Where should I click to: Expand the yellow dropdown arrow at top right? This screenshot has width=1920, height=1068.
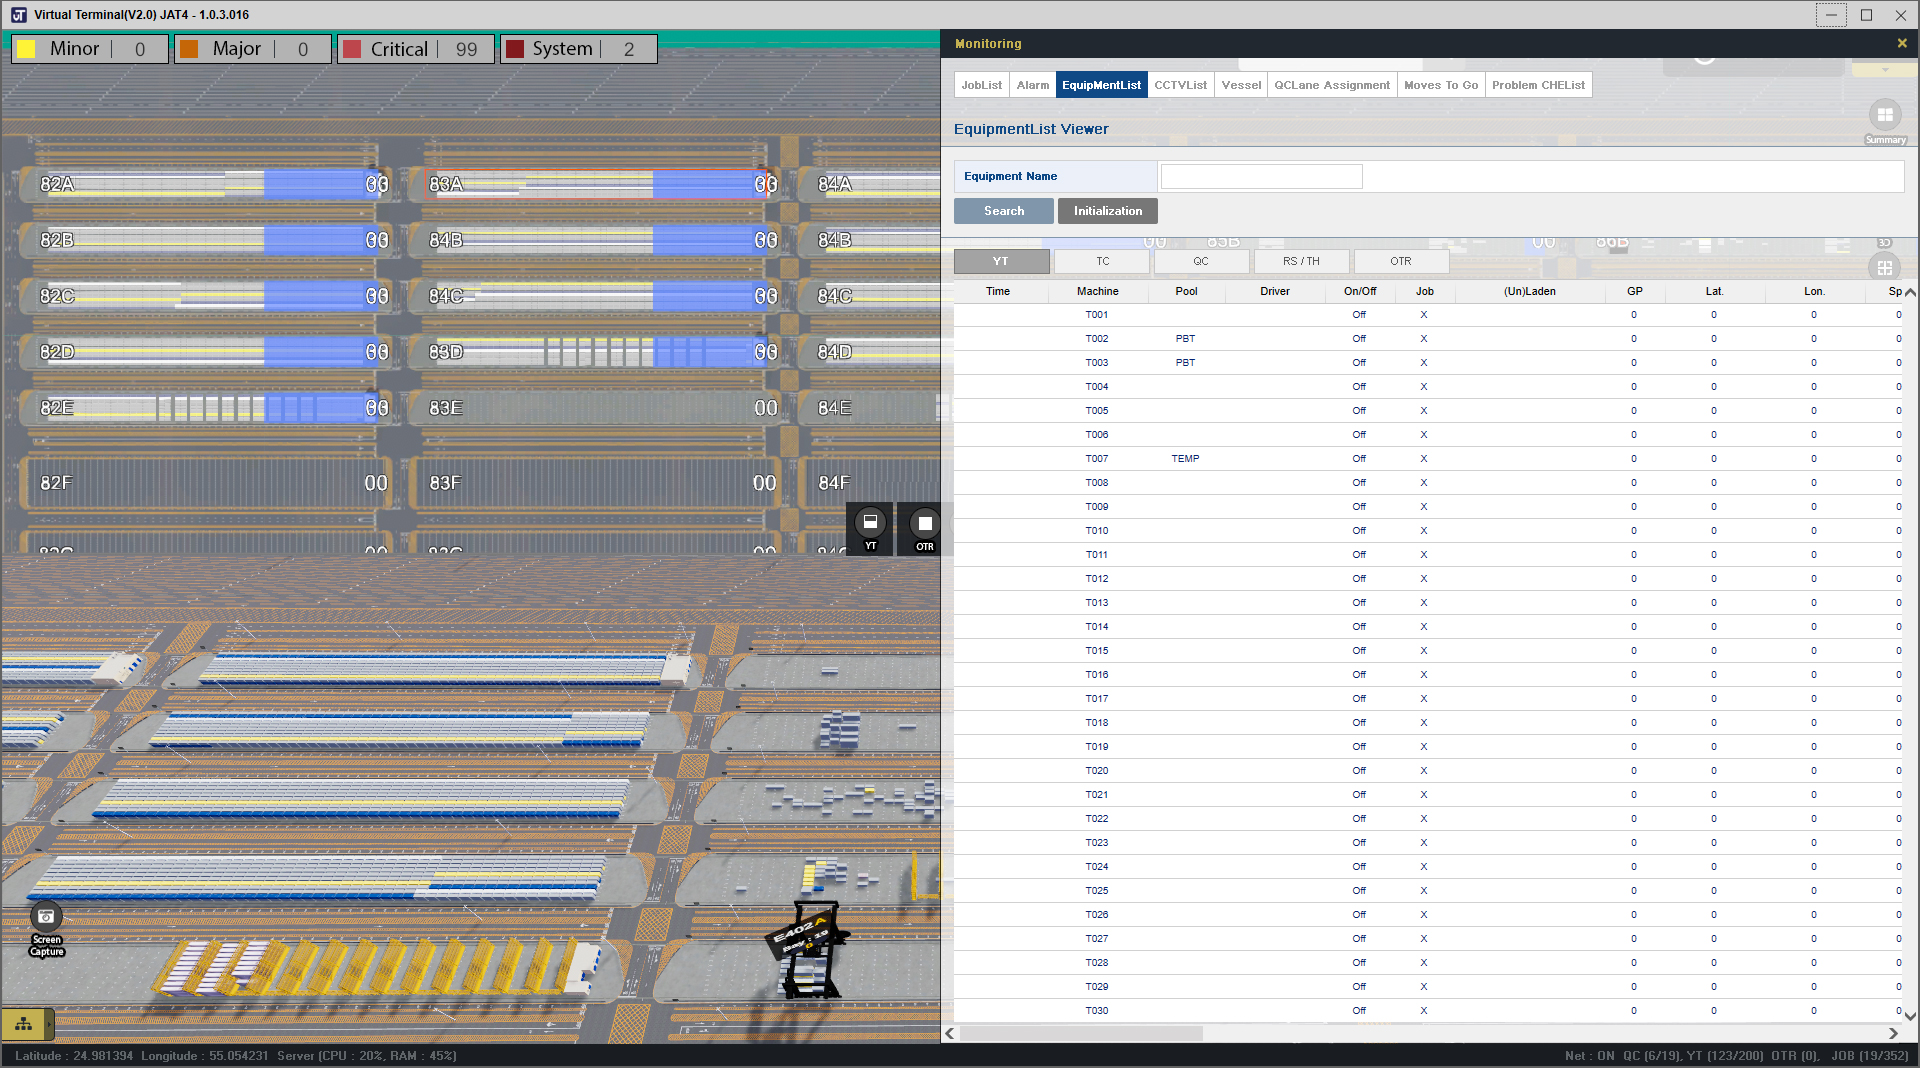(1884, 70)
